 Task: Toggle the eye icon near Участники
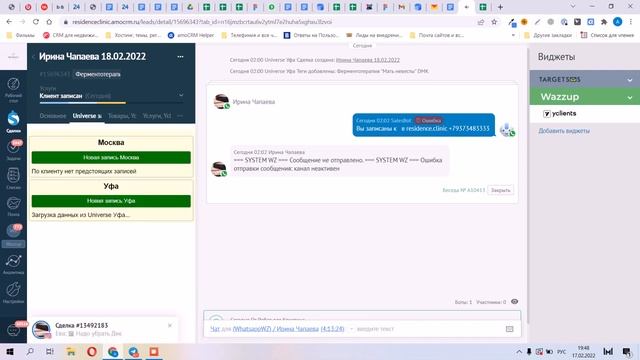click(x=514, y=302)
